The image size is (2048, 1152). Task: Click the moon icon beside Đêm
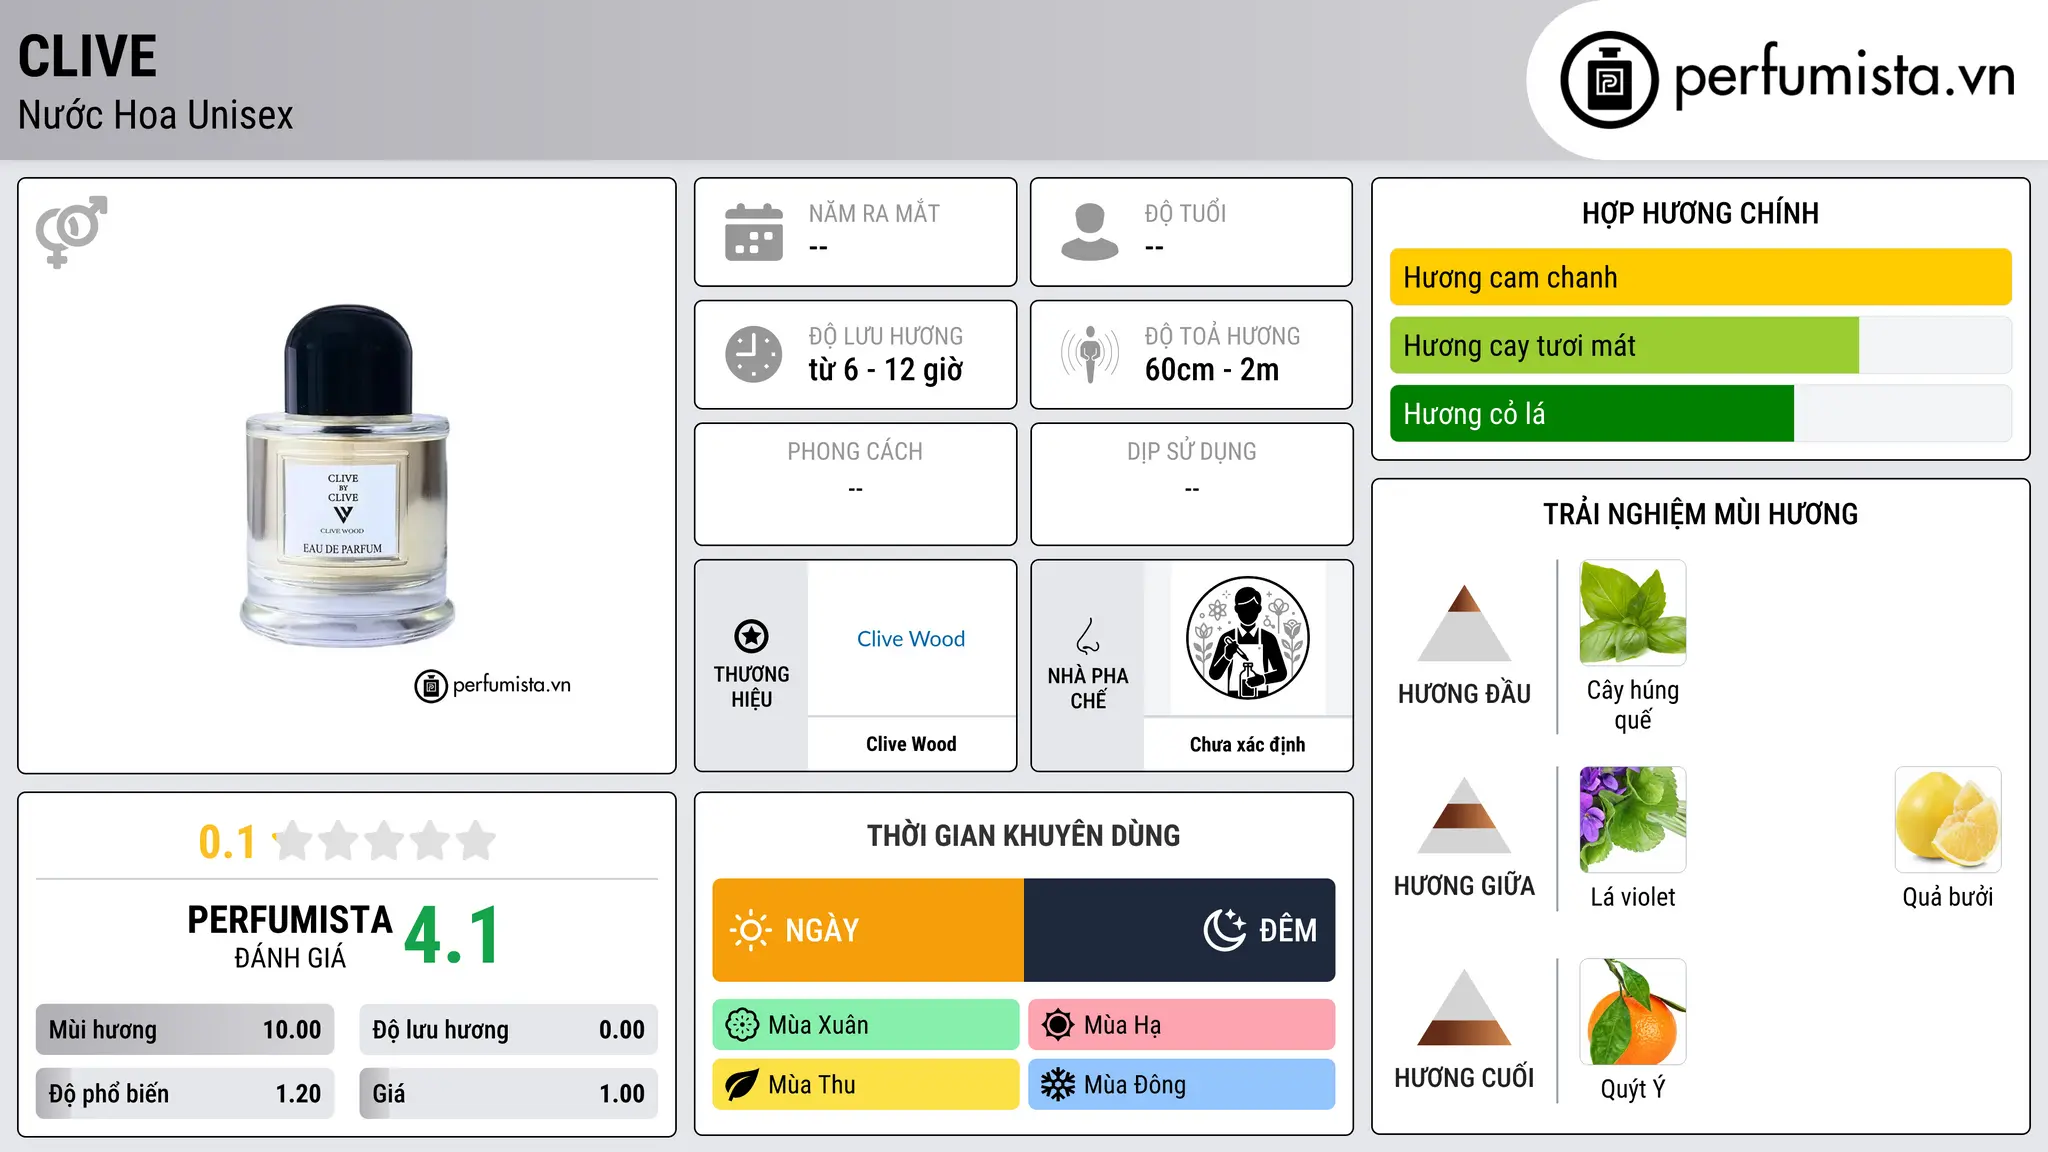pyautogui.click(x=1225, y=930)
